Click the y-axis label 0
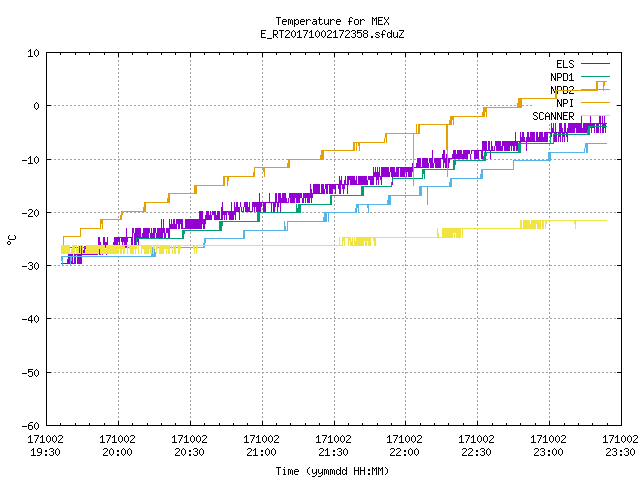Image resolution: width=640 pixels, height=480 pixels. 36,106
